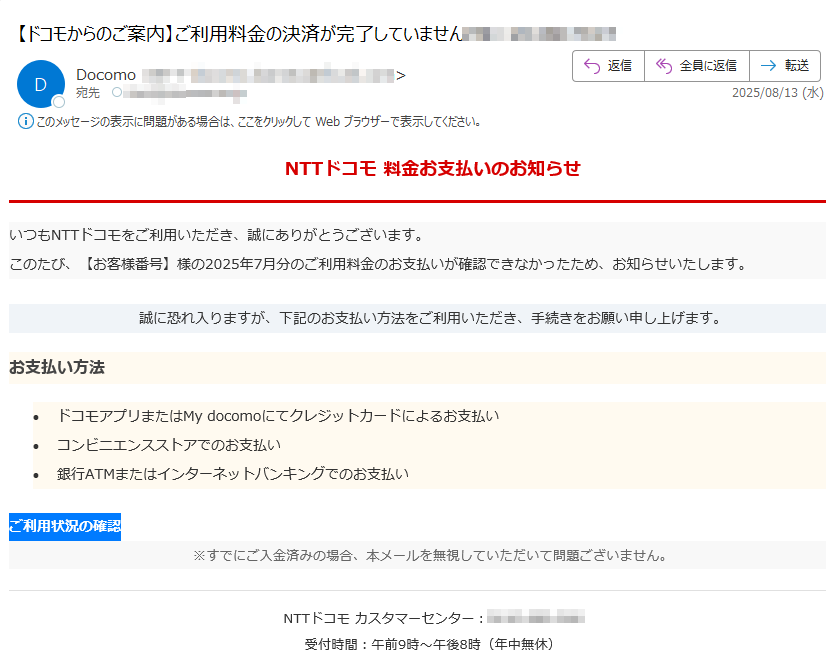Click the info icon beside display-problem notice
The image size is (826, 661).
click(25, 122)
